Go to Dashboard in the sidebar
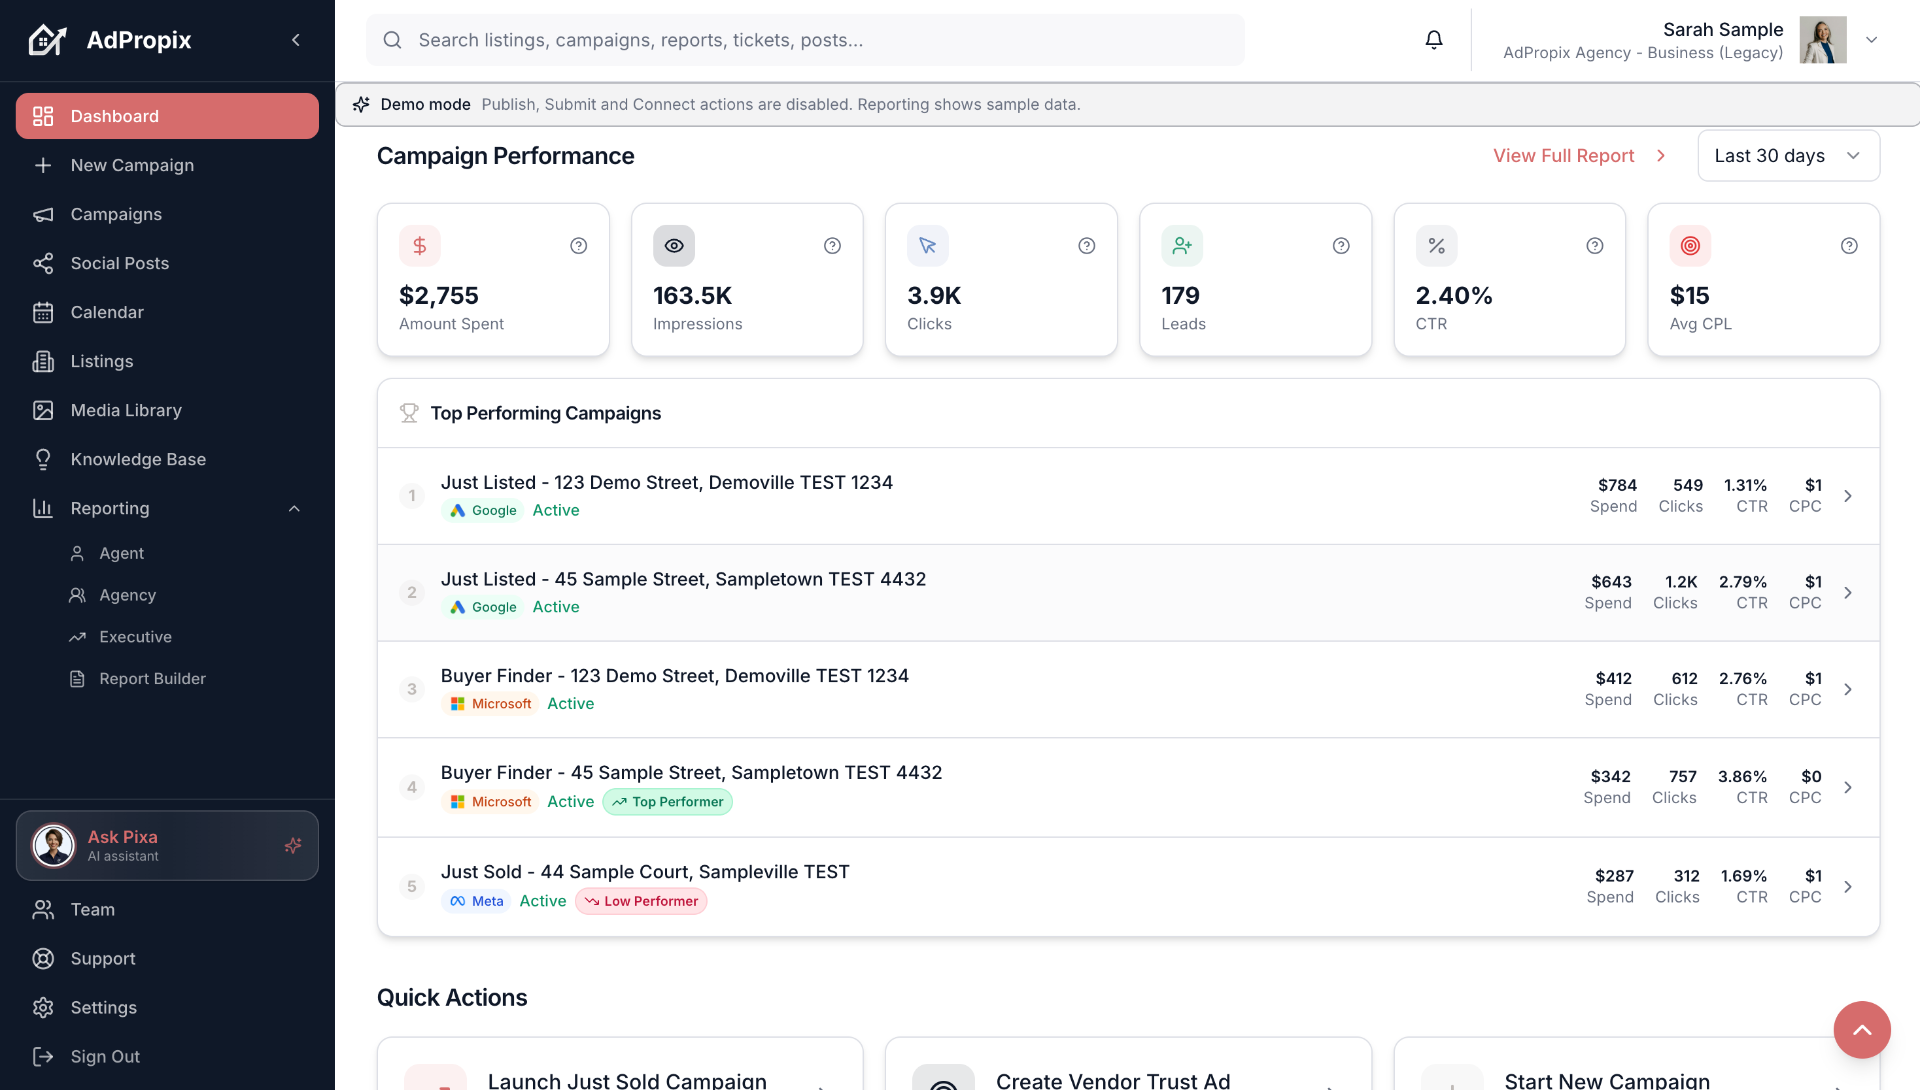The height and width of the screenshot is (1090, 1920). point(167,116)
